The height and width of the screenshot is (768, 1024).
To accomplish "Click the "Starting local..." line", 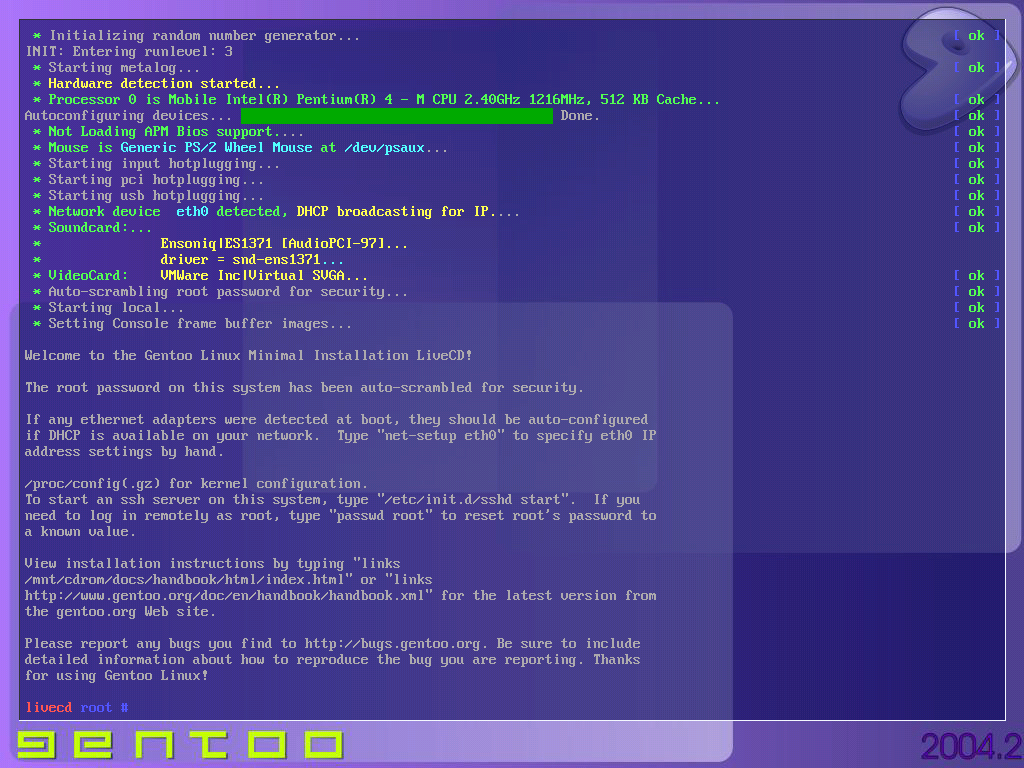I will 108,308.
